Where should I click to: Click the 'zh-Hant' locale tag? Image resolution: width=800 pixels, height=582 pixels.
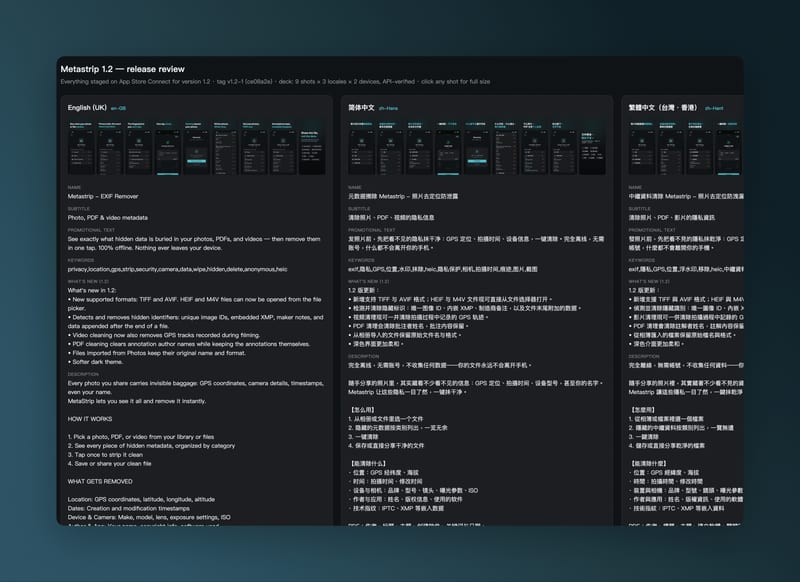tap(714, 108)
